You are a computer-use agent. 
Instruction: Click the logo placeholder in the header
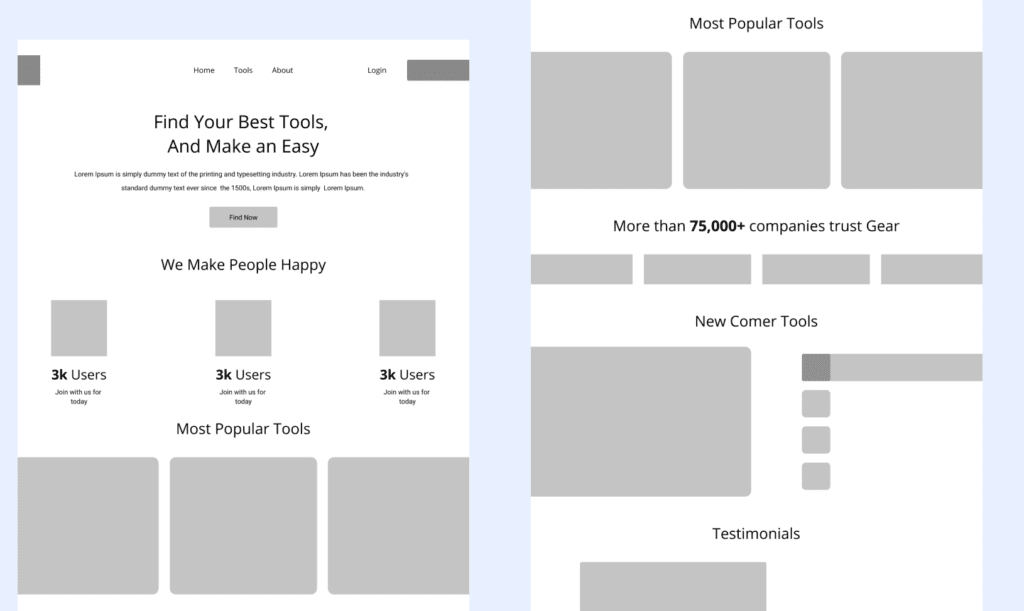29,70
